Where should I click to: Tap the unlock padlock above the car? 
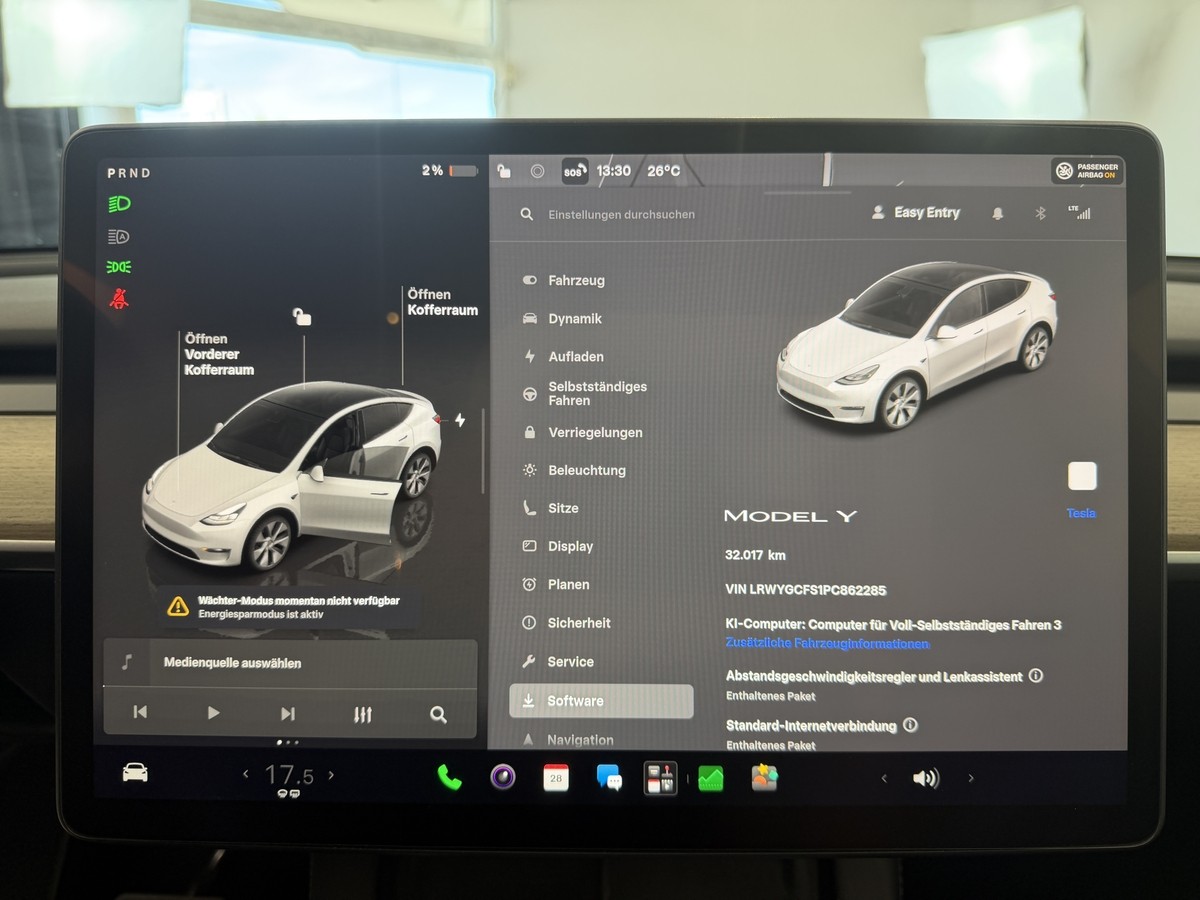click(x=302, y=317)
